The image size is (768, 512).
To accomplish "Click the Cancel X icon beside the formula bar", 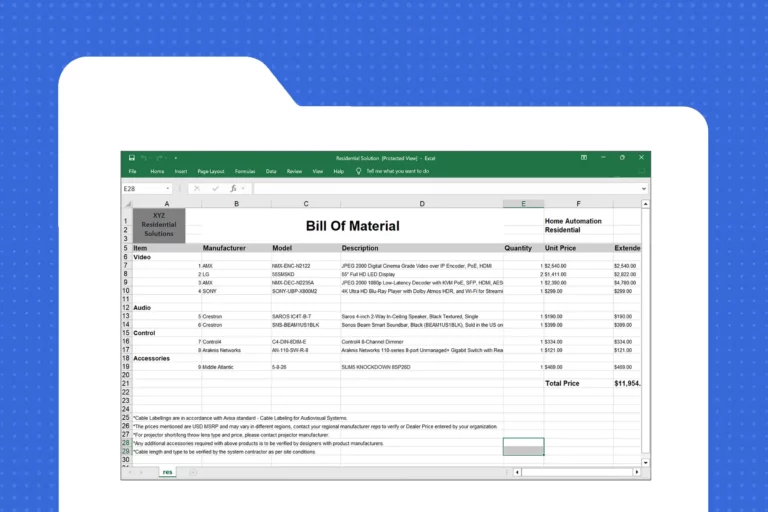I will (x=198, y=188).
